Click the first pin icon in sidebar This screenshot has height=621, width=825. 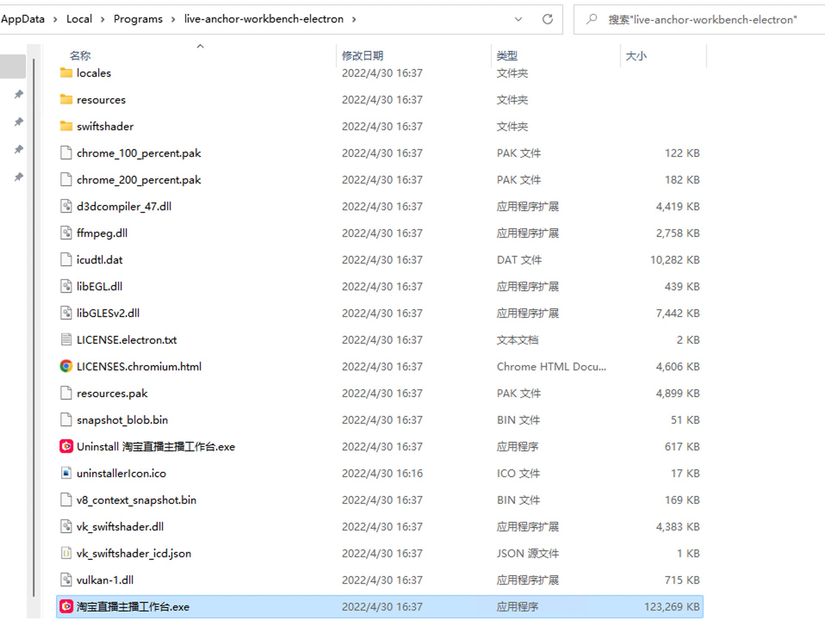tap(18, 94)
